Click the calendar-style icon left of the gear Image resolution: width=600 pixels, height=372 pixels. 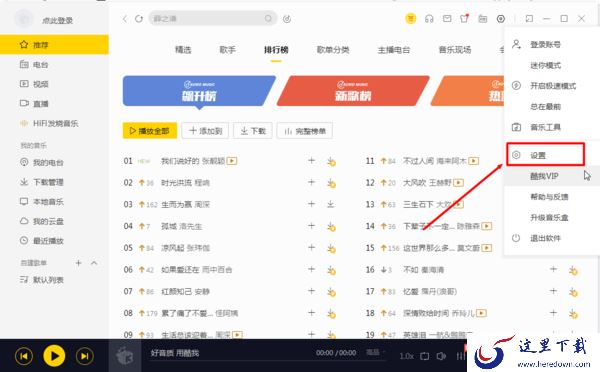point(483,18)
